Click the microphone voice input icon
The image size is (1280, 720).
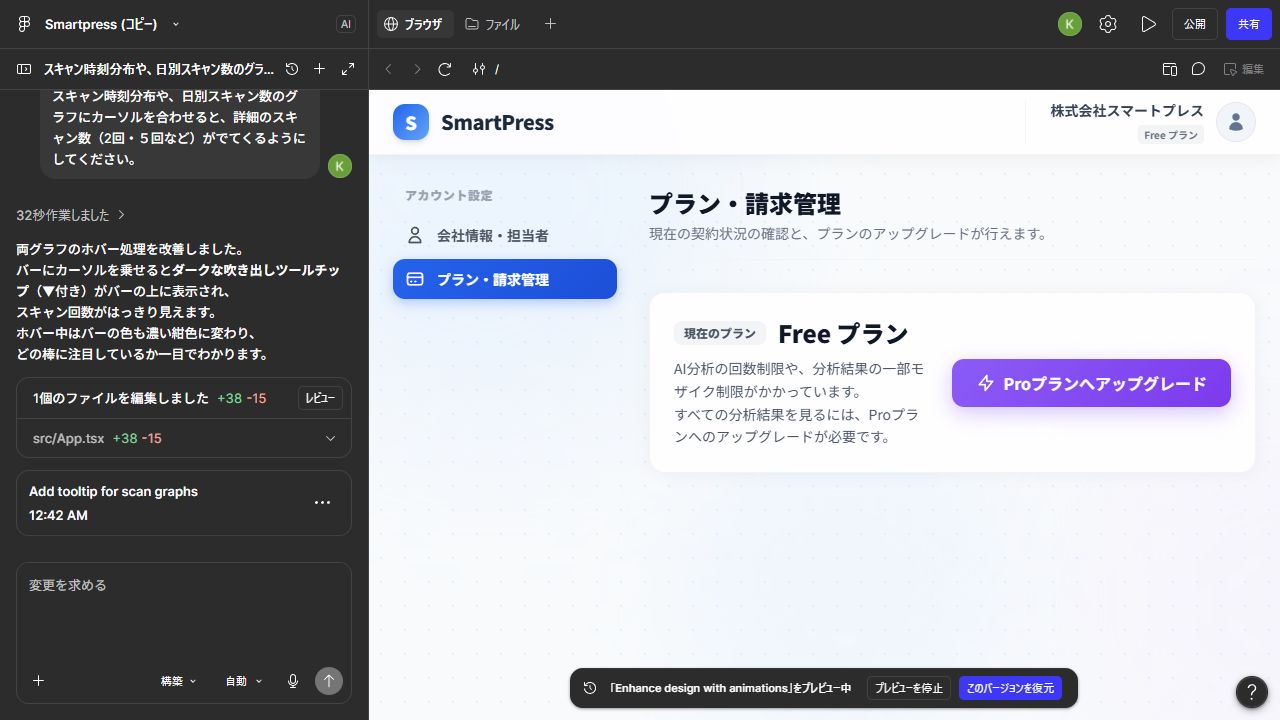point(293,681)
